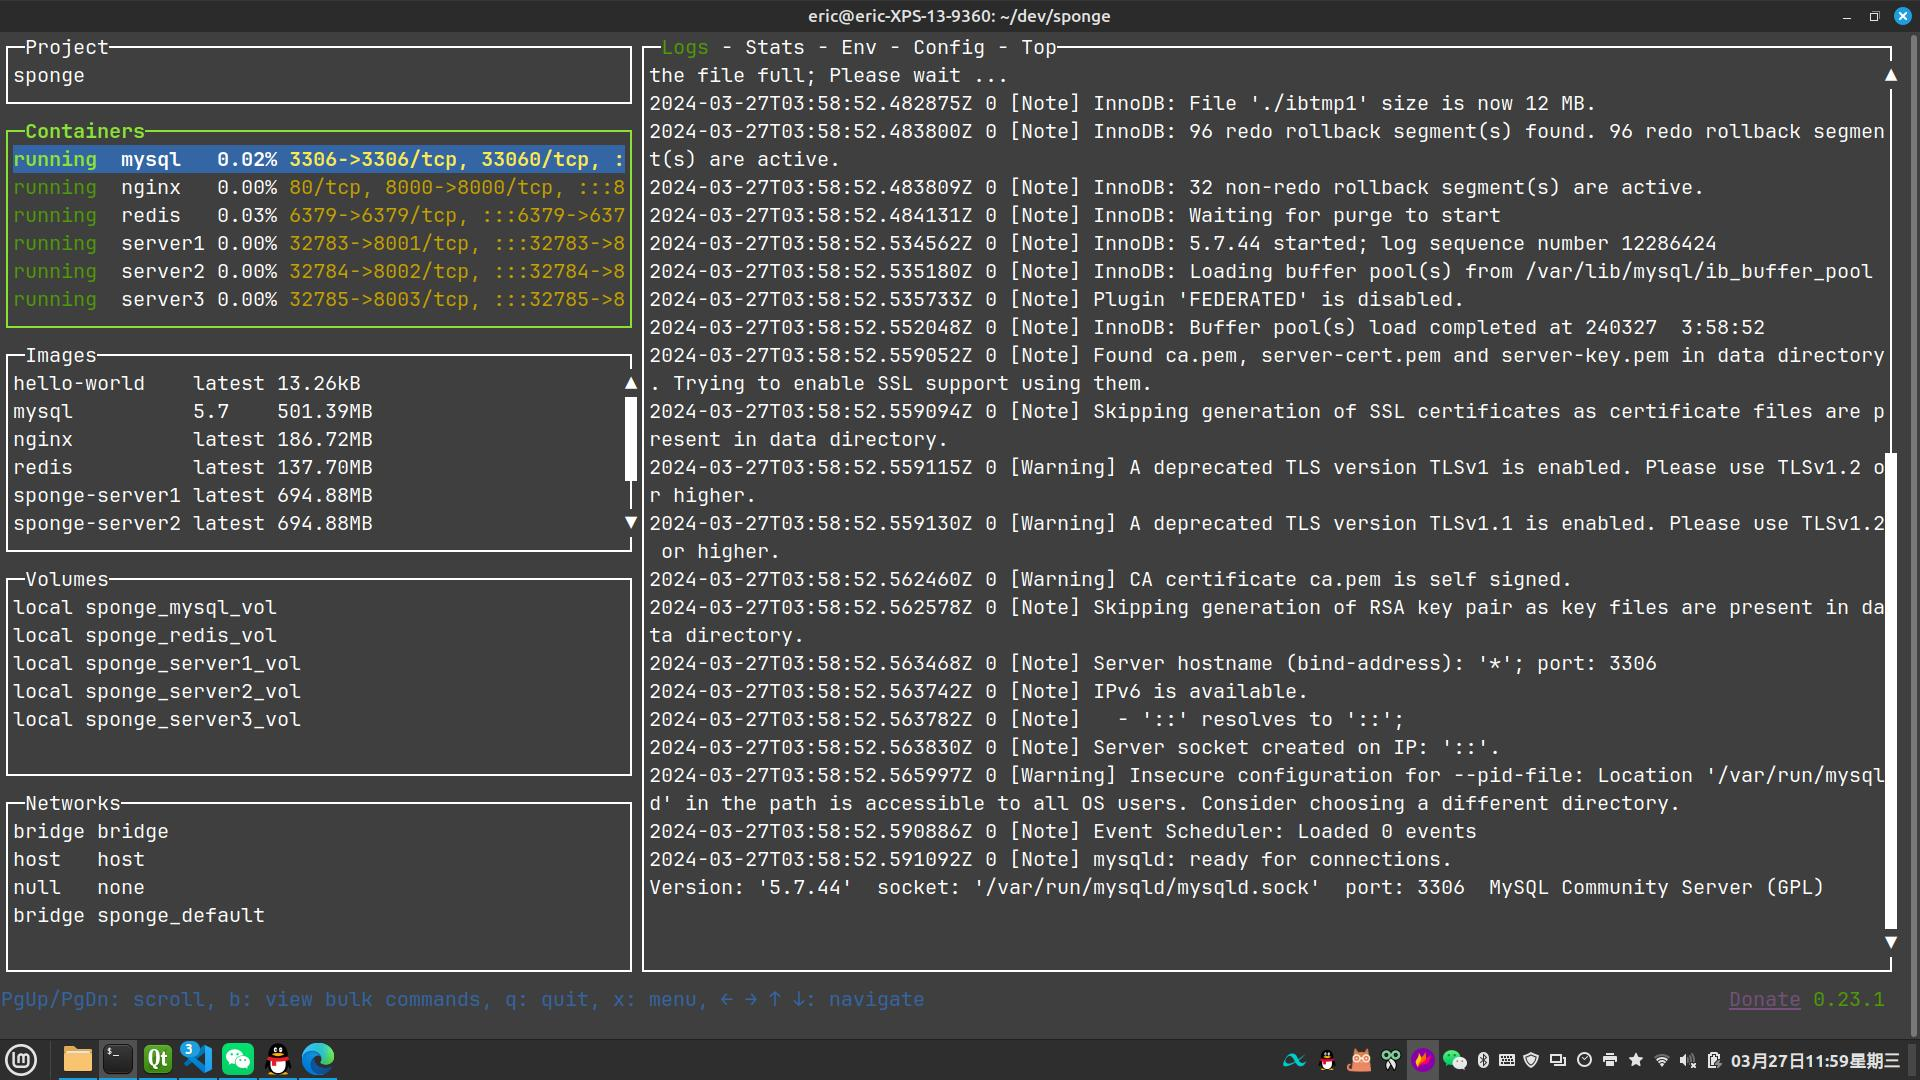The image size is (1920, 1080).
Task: Click the log panel scroll-up arrow
Action: pos(1890,75)
